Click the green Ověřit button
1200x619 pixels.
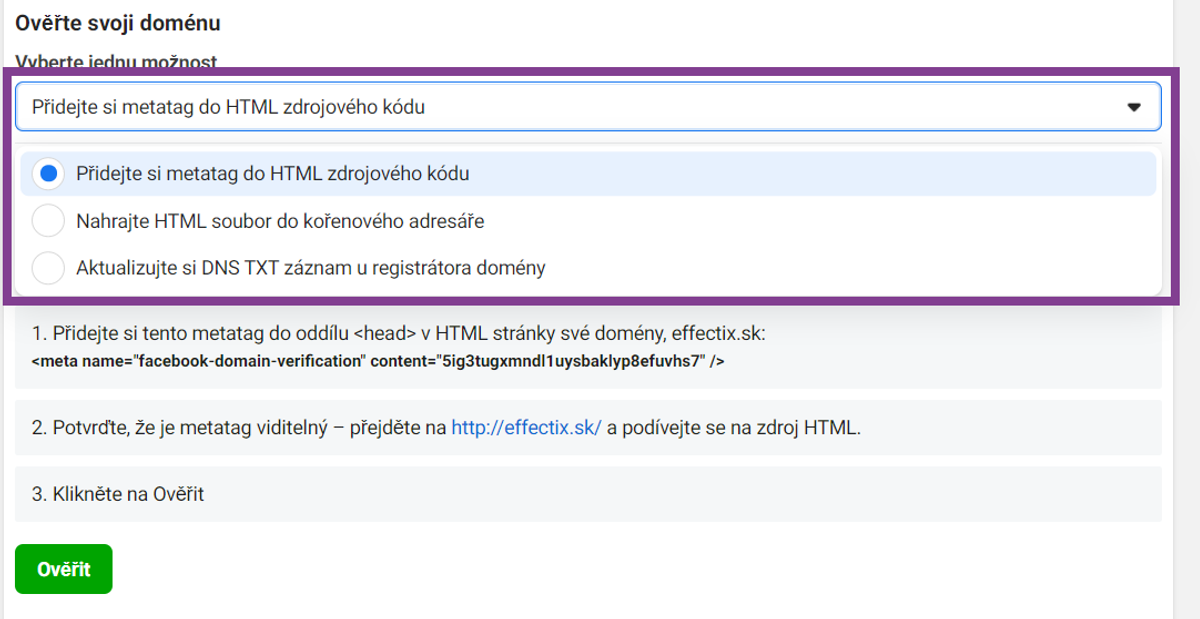(64, 569)
